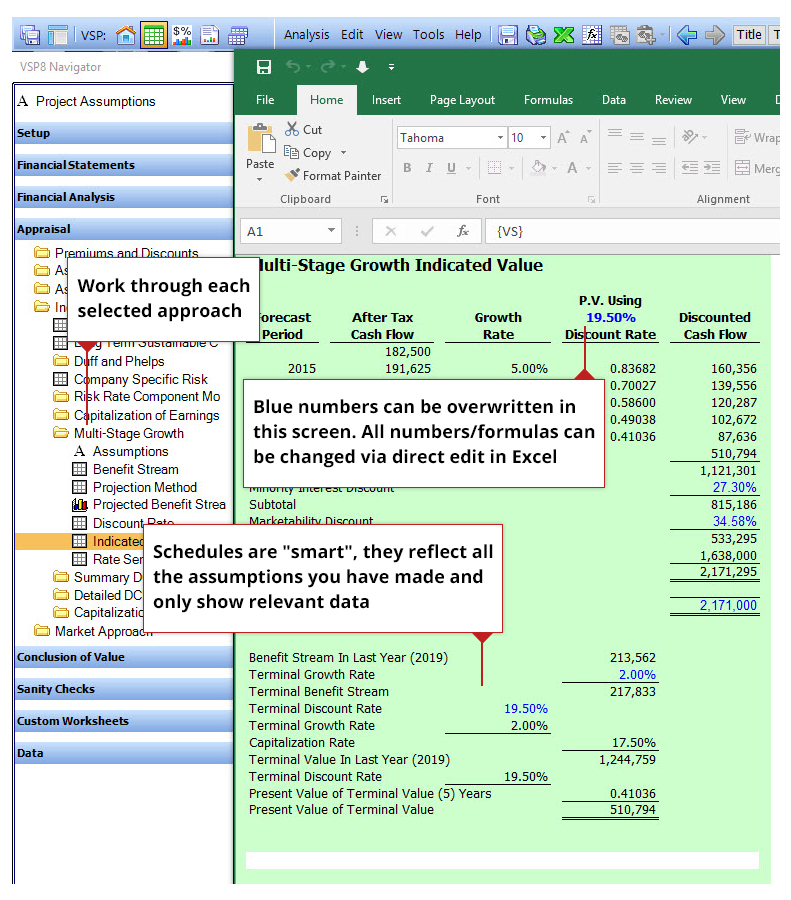Click the Decrease Indent icon
The width and height of the screenshot is (791, 900).
[689, 168]
